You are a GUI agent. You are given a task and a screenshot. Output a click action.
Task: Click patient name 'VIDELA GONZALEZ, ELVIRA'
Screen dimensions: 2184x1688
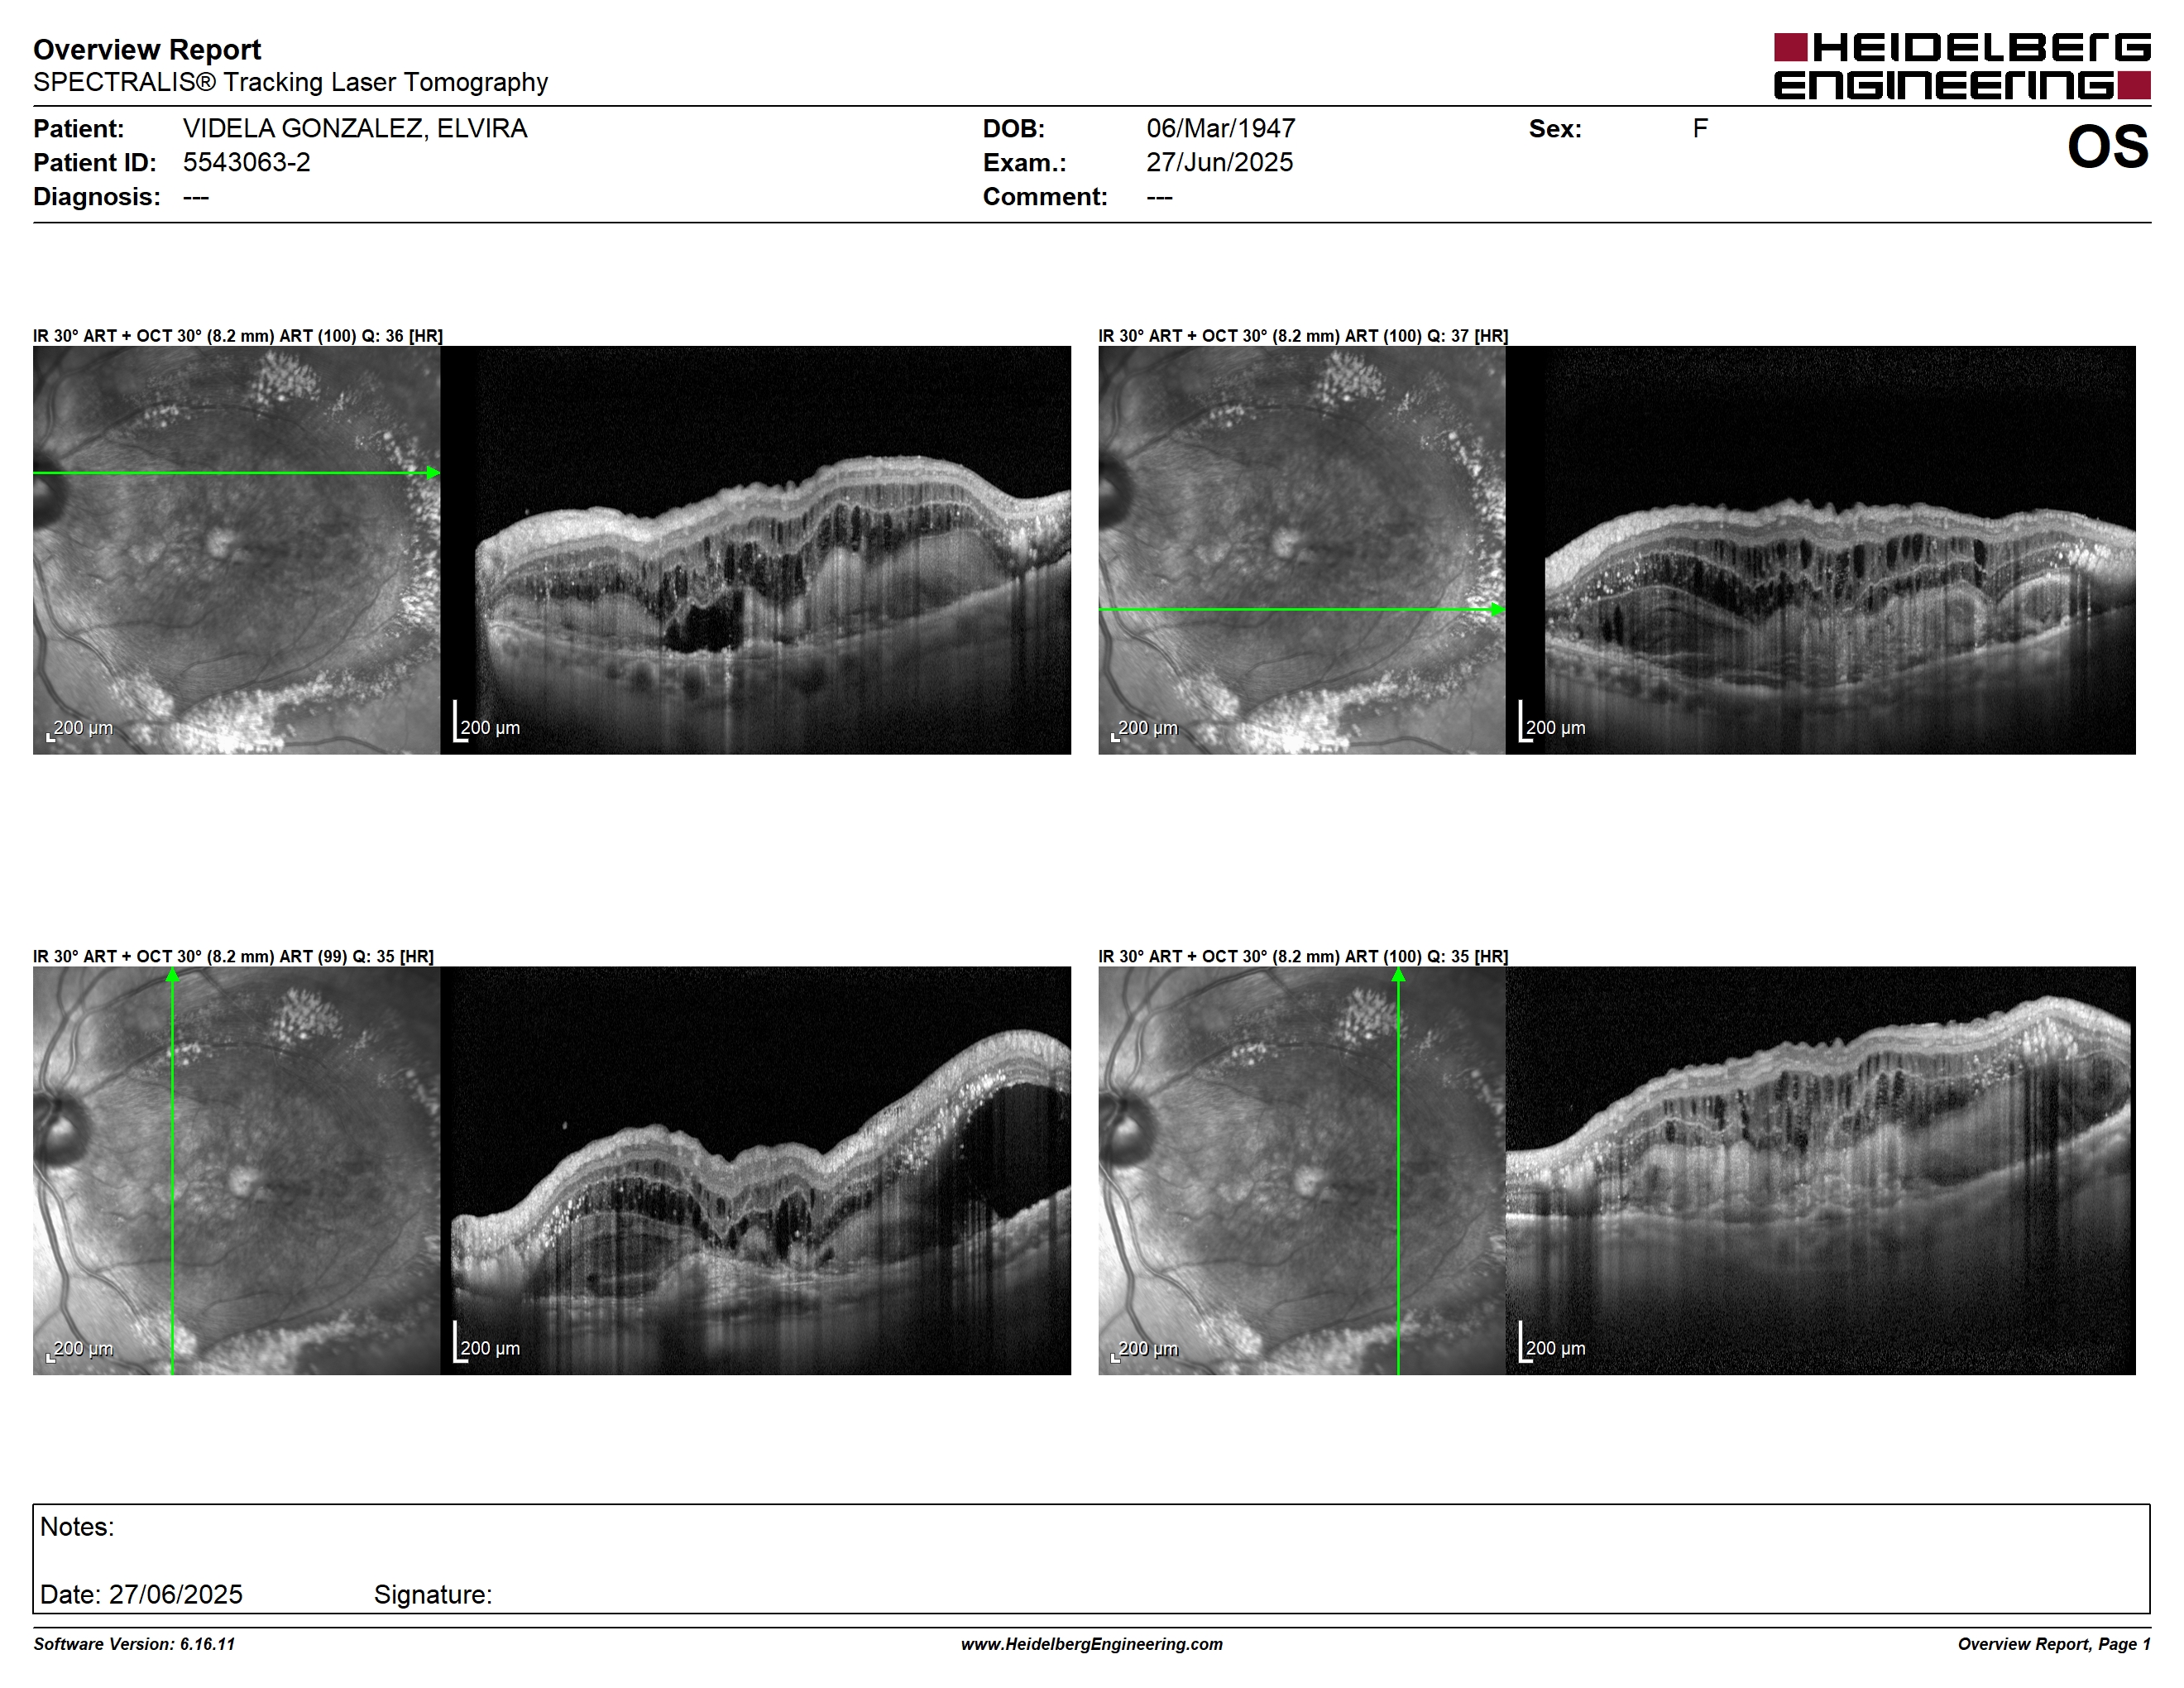[x=355, y=128]
